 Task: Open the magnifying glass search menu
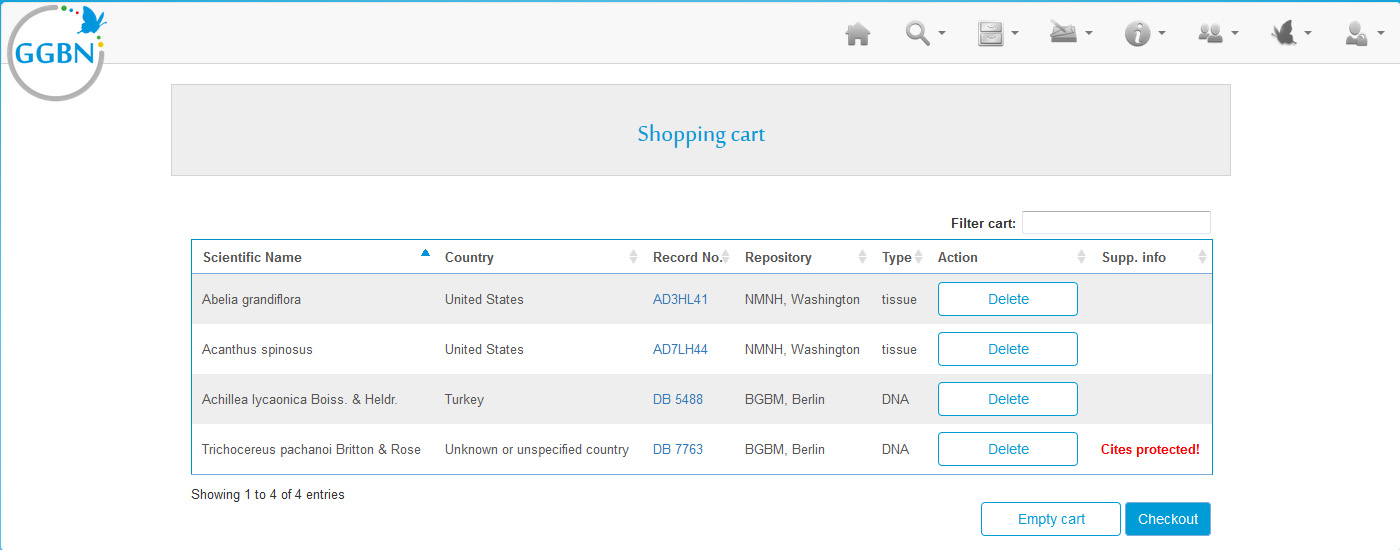924,34
